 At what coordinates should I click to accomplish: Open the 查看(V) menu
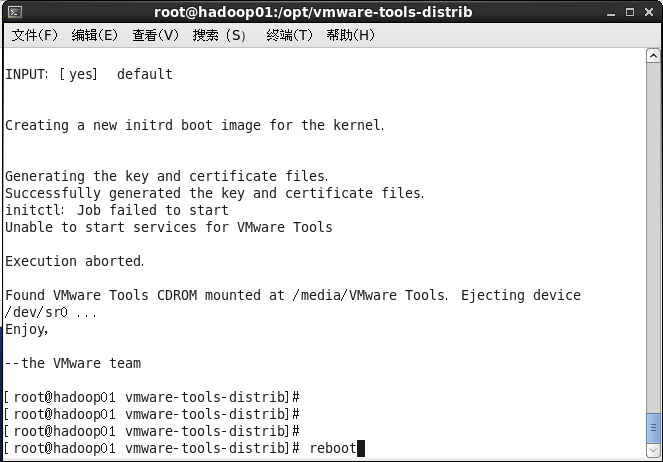click(155, 35)
